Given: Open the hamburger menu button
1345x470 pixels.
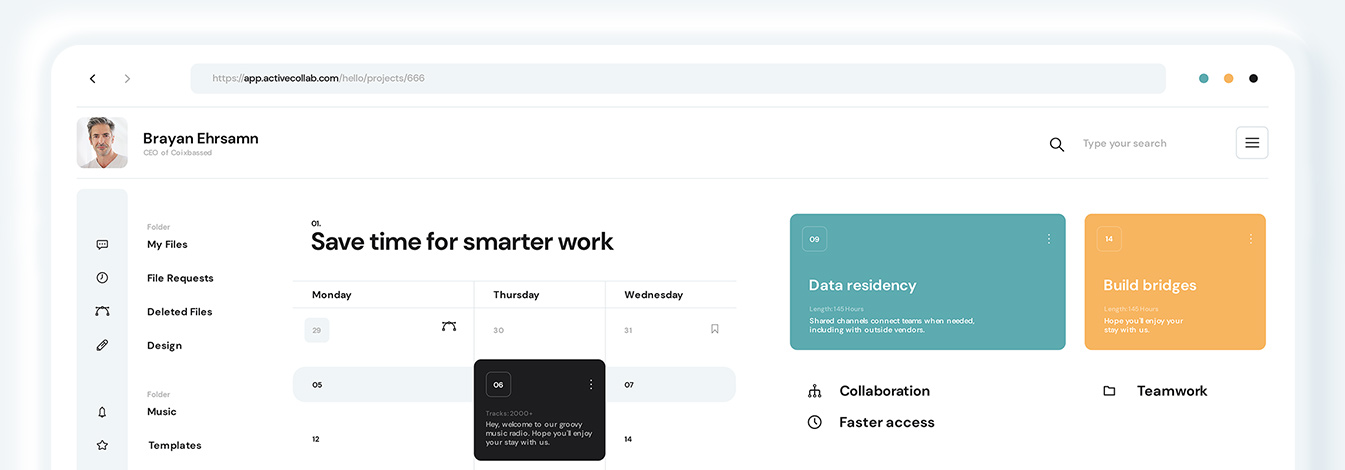Looking at the screenshot, I should coord(1251,143).
